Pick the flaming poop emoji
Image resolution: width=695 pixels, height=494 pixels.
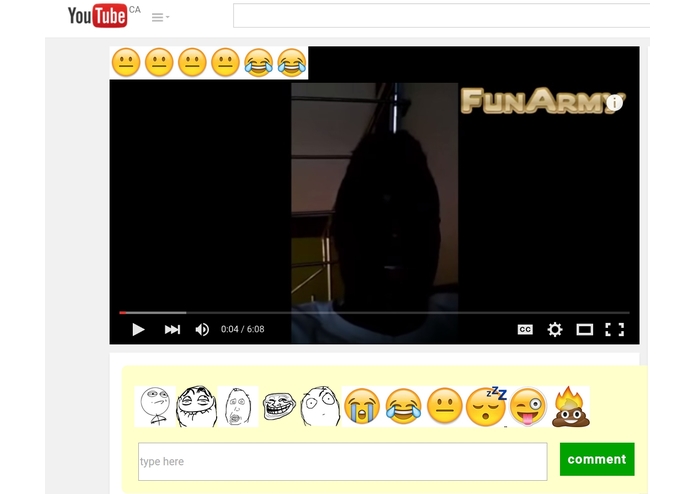click(570, 406)
